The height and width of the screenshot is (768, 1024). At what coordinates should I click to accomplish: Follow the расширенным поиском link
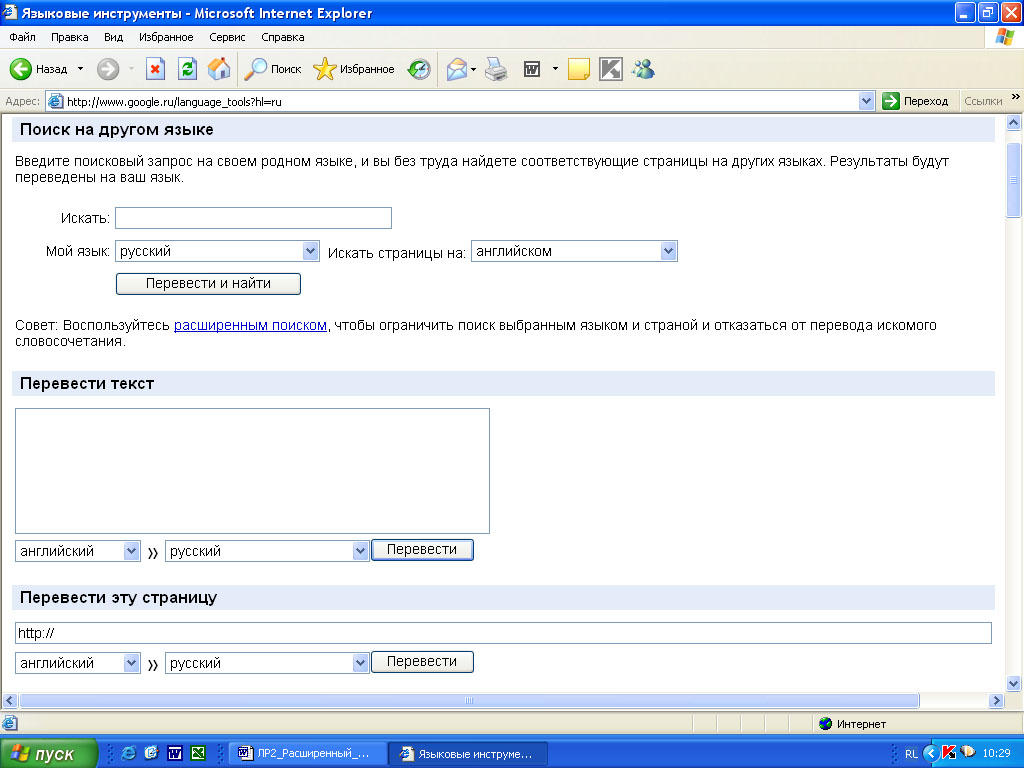pyautogui.click(x=250, y=325)
